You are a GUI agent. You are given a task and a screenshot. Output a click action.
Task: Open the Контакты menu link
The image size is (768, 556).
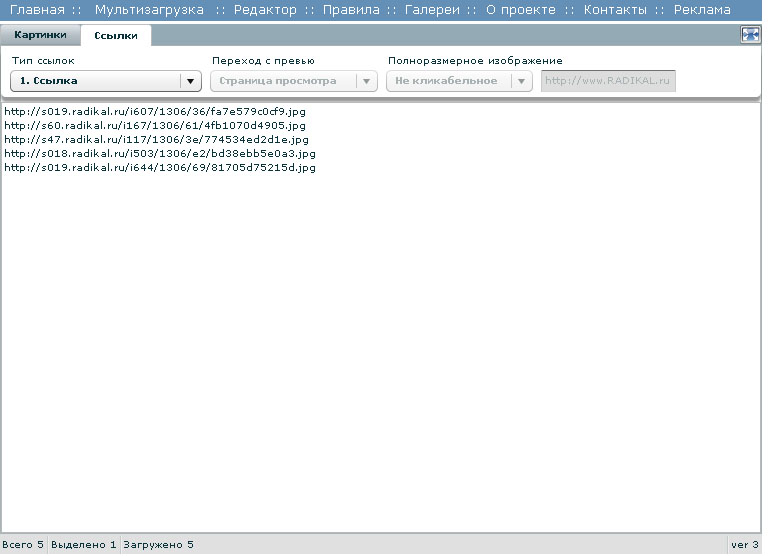pyautogui.click(x=614, y=10)
